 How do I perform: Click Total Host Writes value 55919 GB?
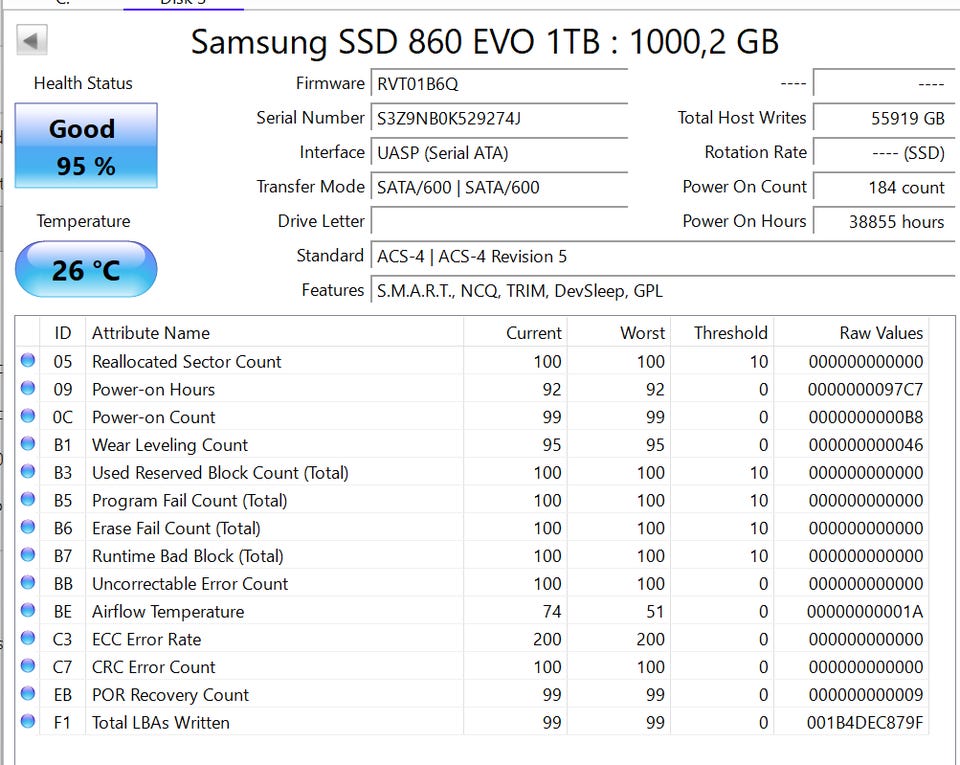[x=883, y=118]
